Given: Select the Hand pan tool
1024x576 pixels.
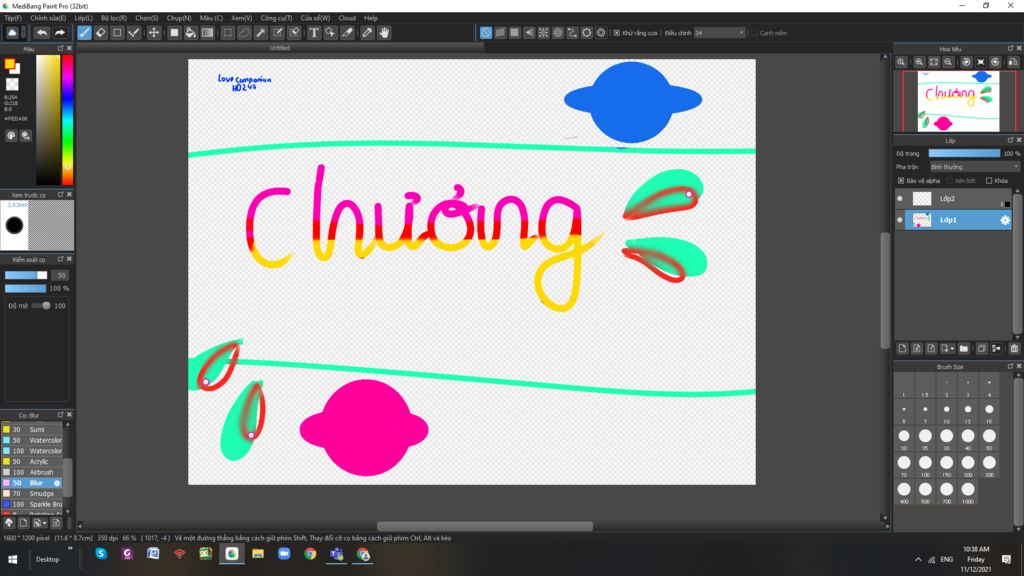Looking at the screenshot, I should [384, 33].
